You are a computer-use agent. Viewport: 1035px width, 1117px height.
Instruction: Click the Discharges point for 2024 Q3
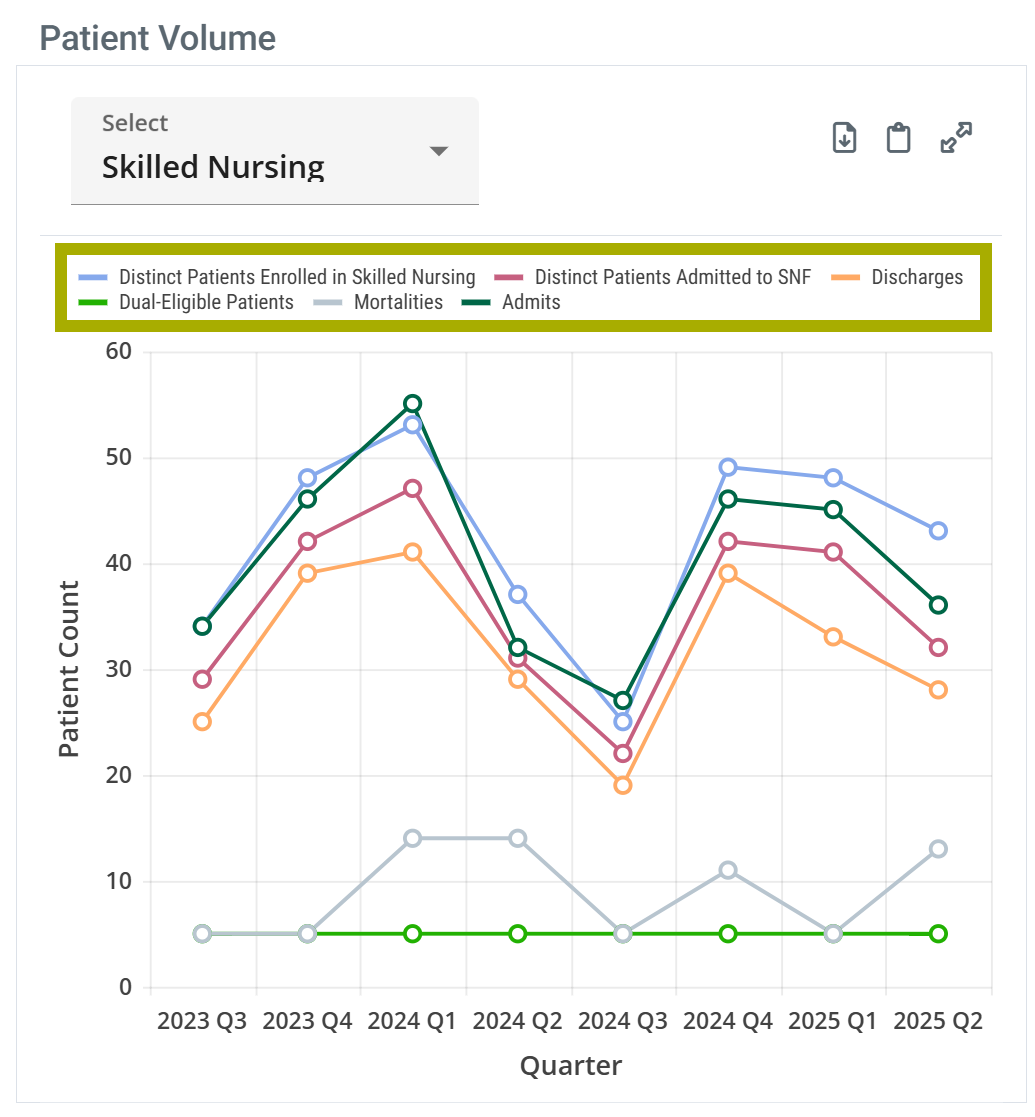623,785
